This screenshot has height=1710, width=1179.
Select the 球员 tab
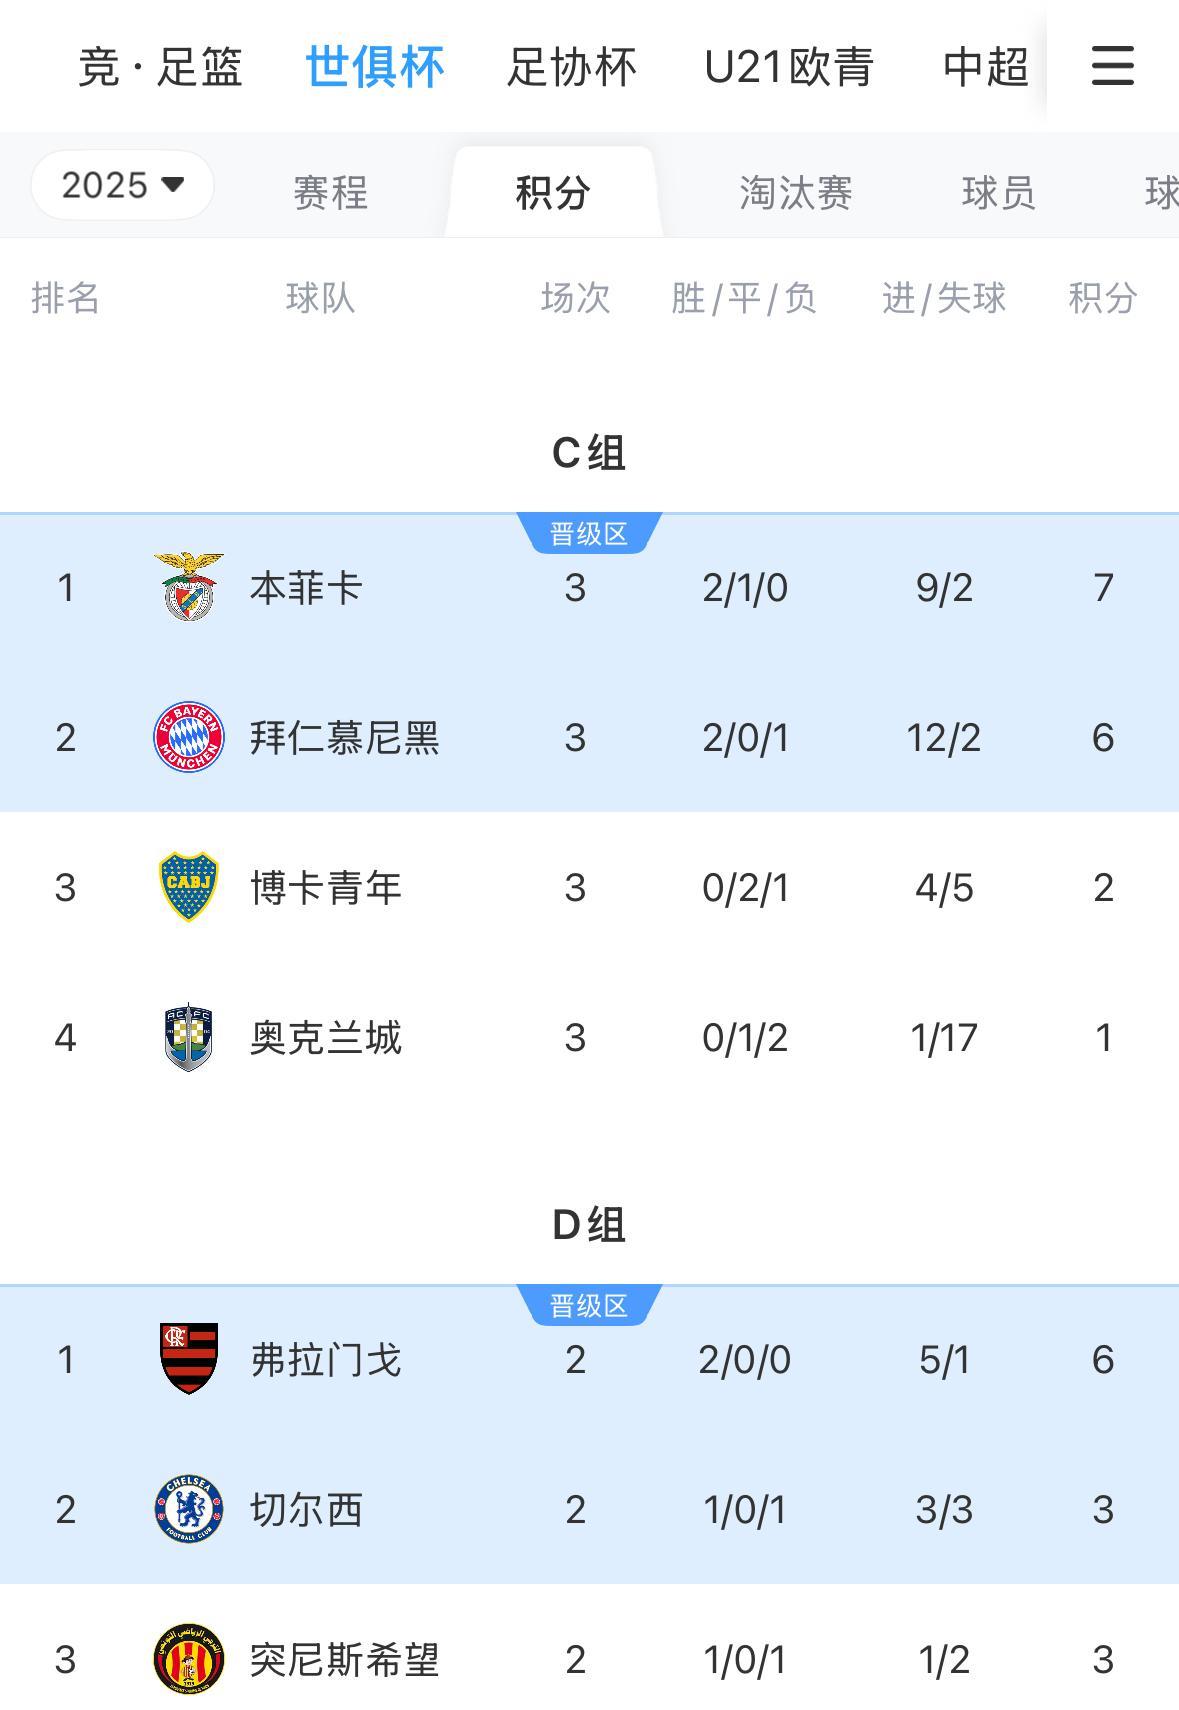point(998,192)
